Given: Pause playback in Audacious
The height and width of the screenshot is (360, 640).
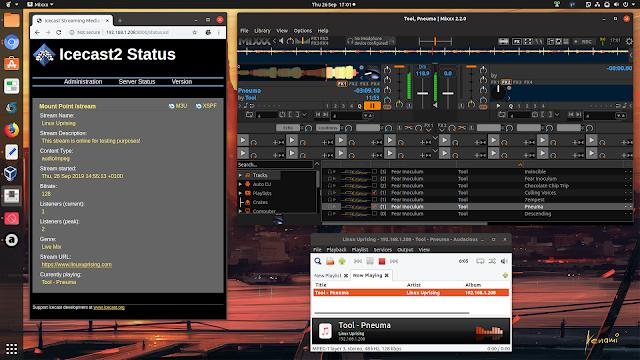Looking at the screenshot, I should point(370,261).
